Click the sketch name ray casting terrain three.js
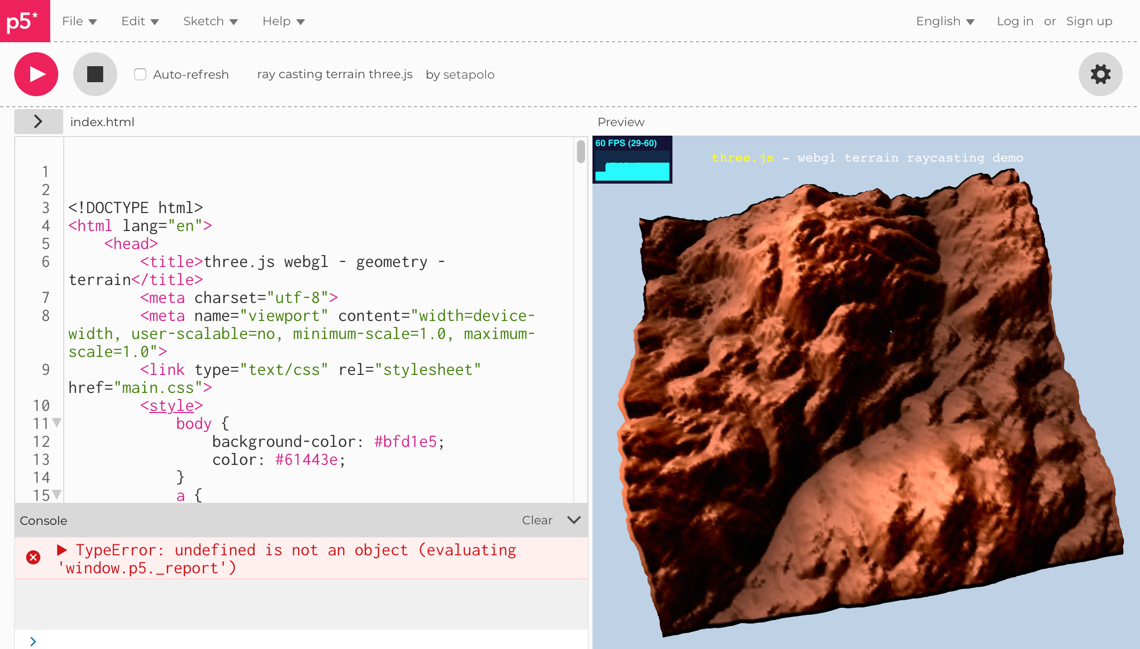 point(334,74)
